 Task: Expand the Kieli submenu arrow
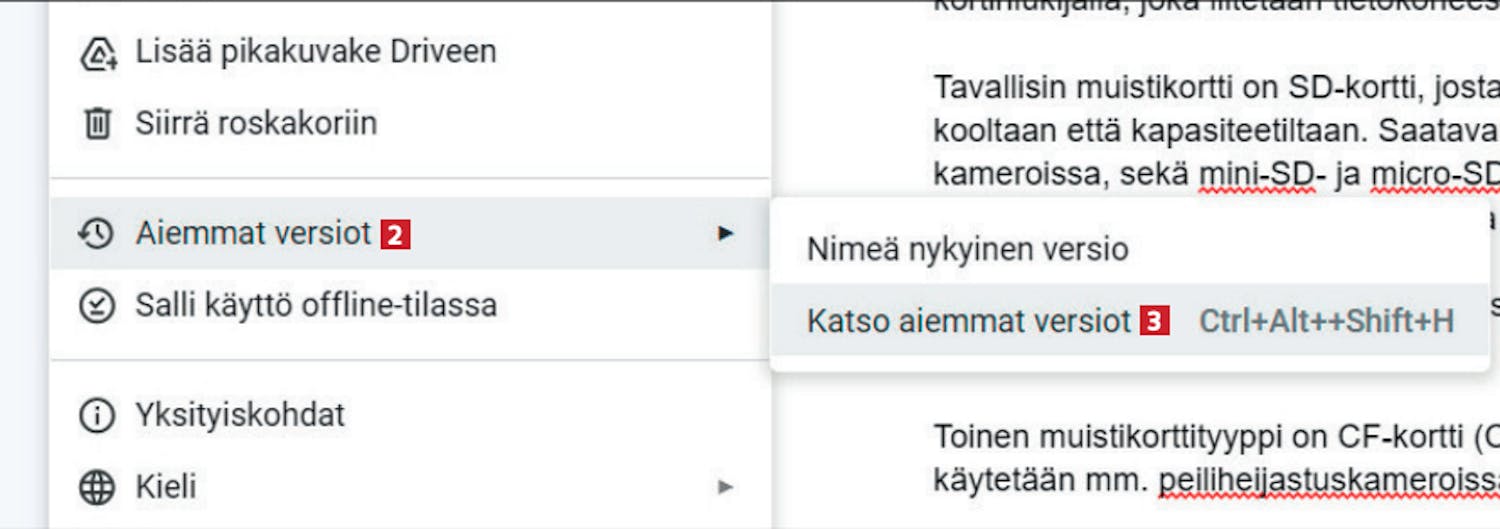pyautogui.click(x=726, y=488)
